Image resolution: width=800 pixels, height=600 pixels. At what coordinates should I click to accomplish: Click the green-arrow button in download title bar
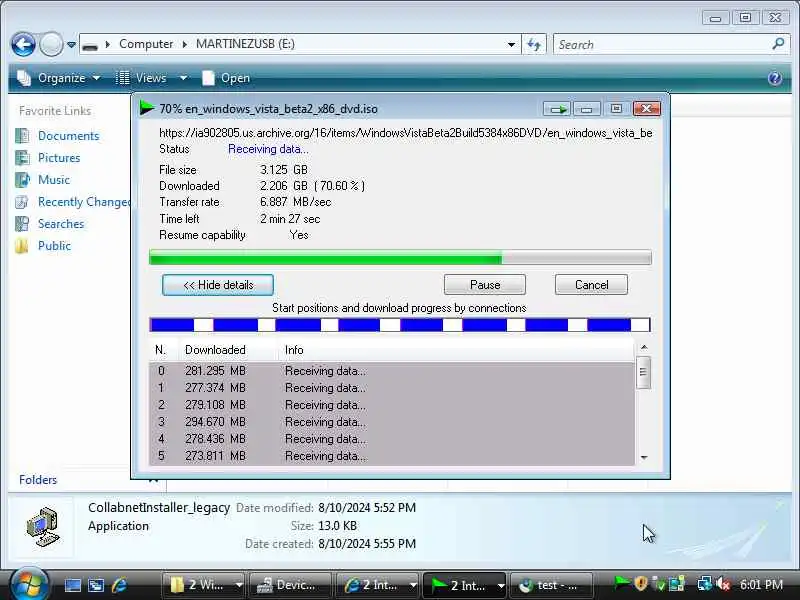click(558, 109)
